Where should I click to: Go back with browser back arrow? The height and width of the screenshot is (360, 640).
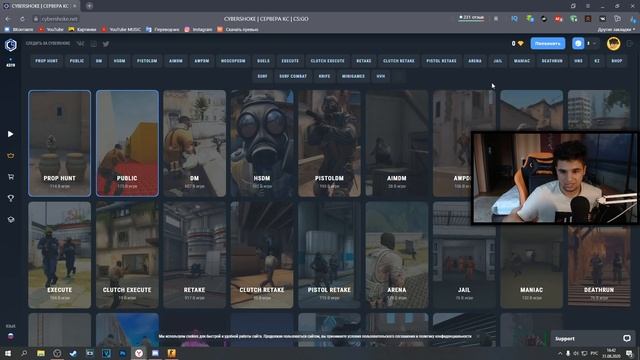[x=8, y=19]
